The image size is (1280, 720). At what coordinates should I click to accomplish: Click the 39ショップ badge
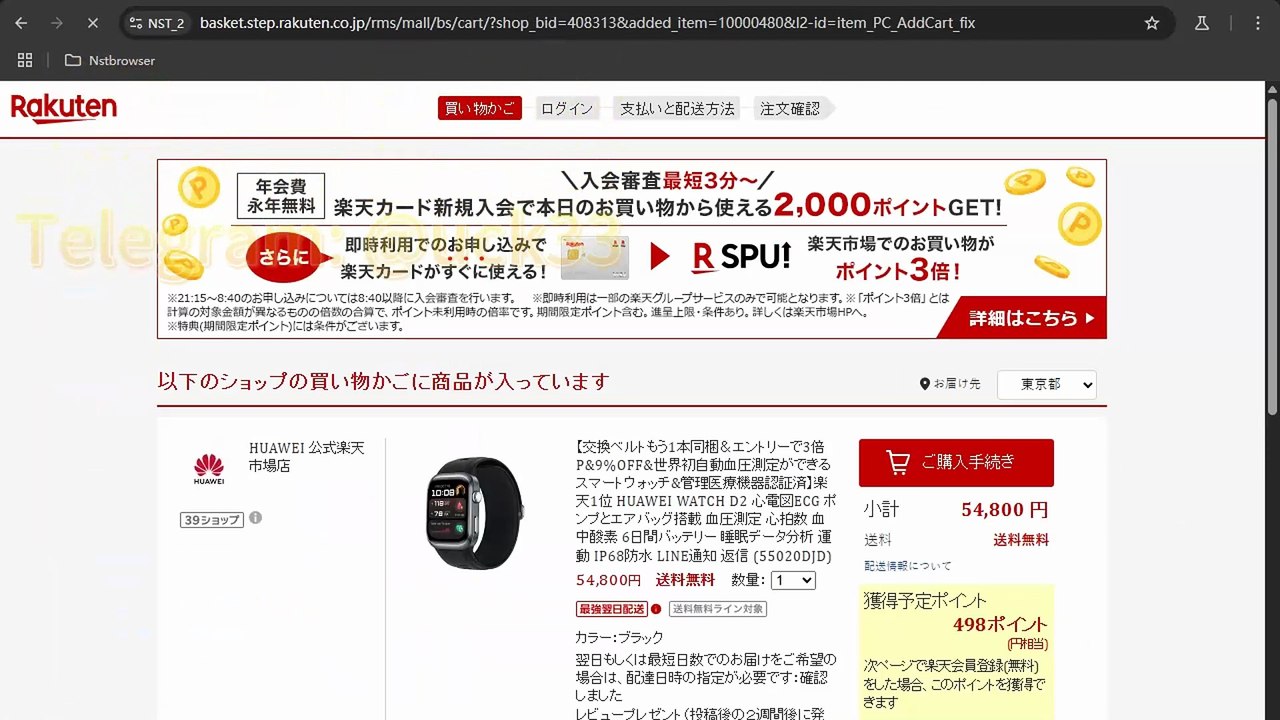point(212,519)
